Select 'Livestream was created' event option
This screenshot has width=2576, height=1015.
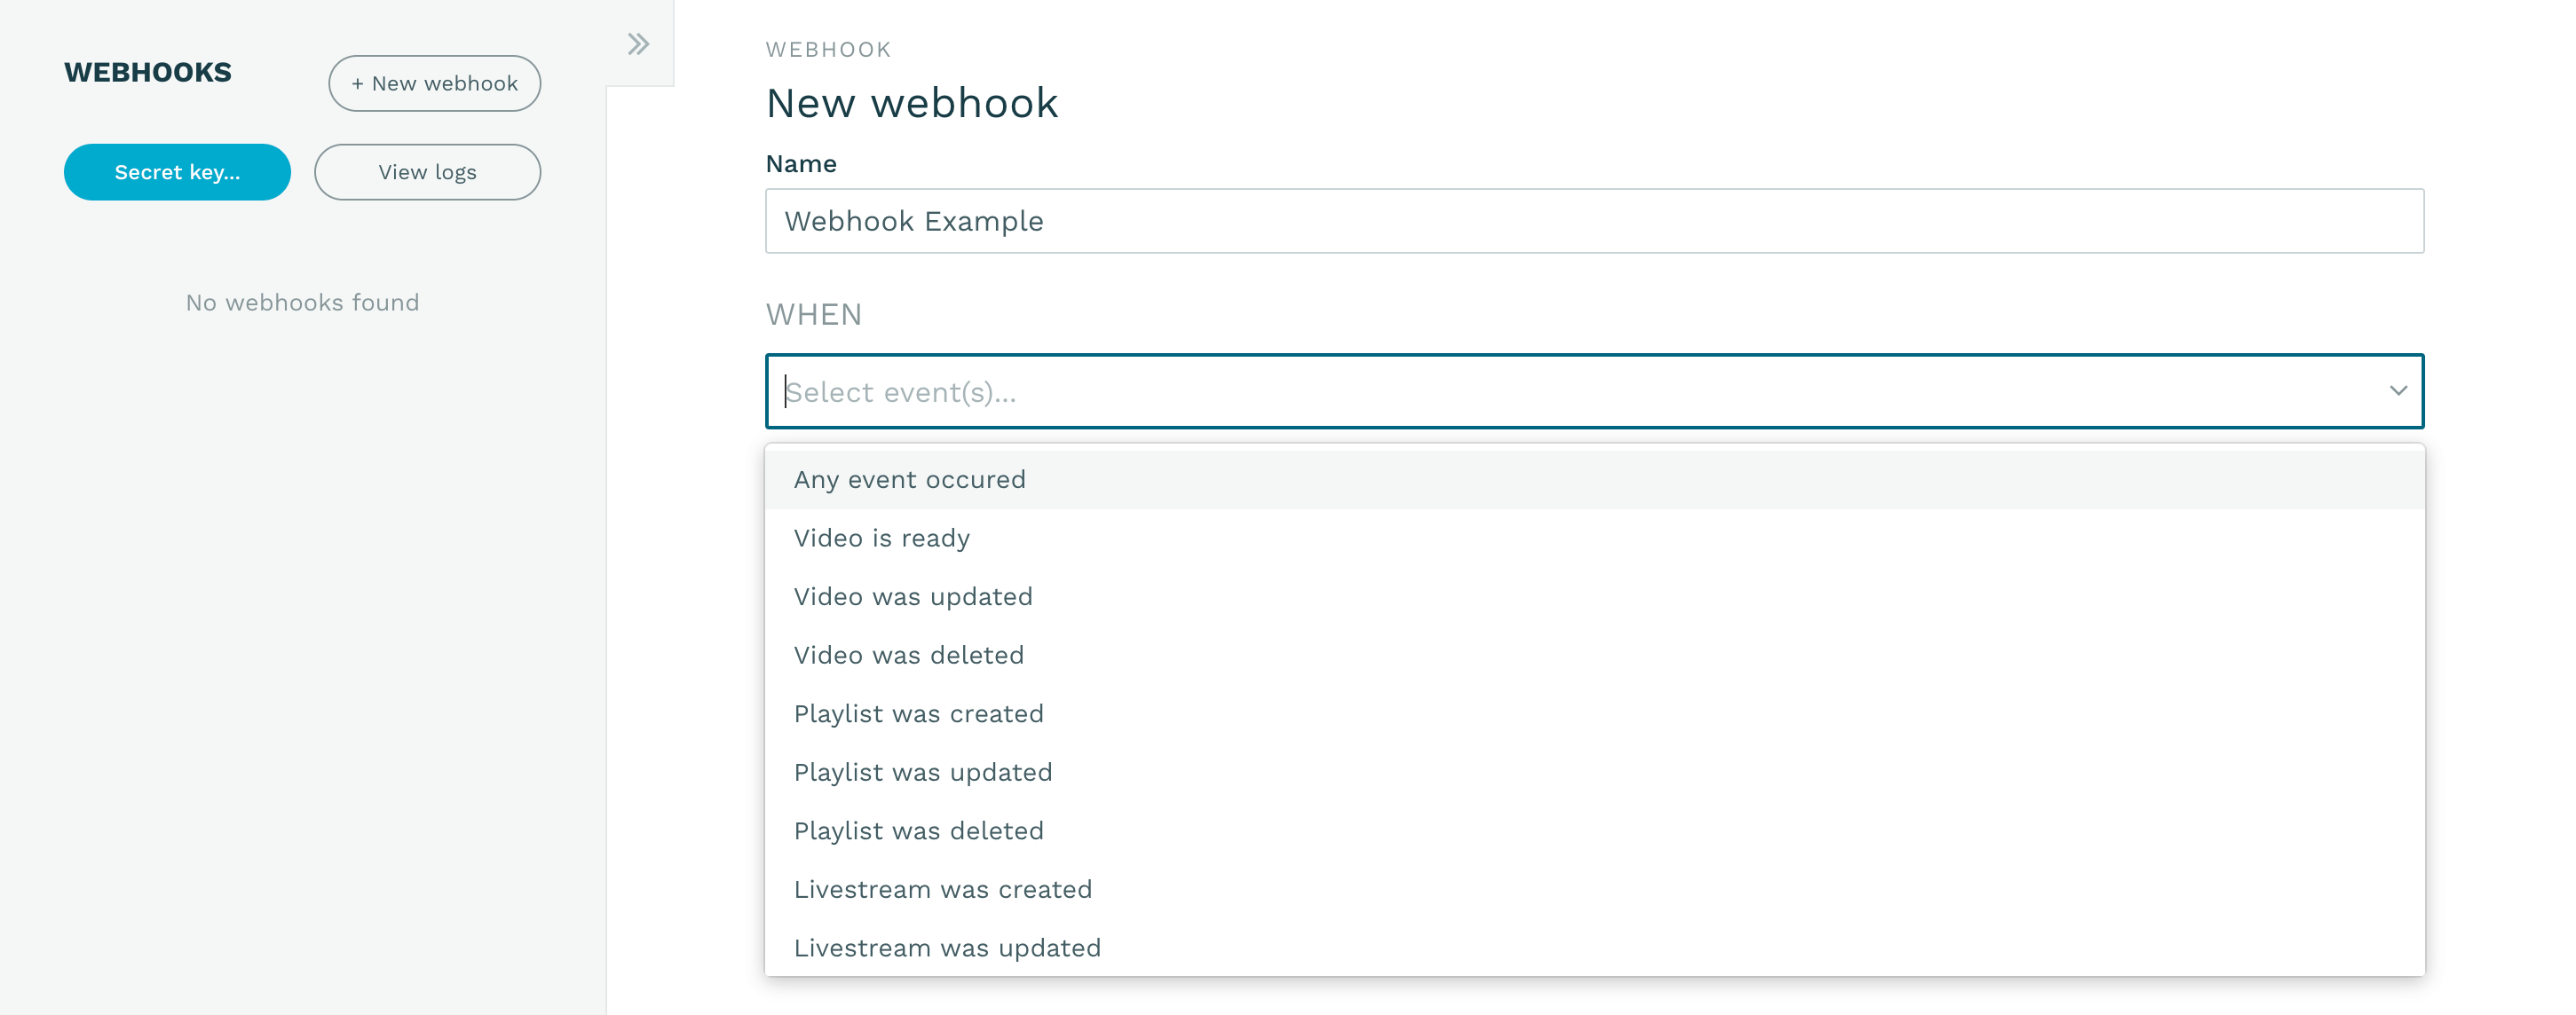[943, 888]
